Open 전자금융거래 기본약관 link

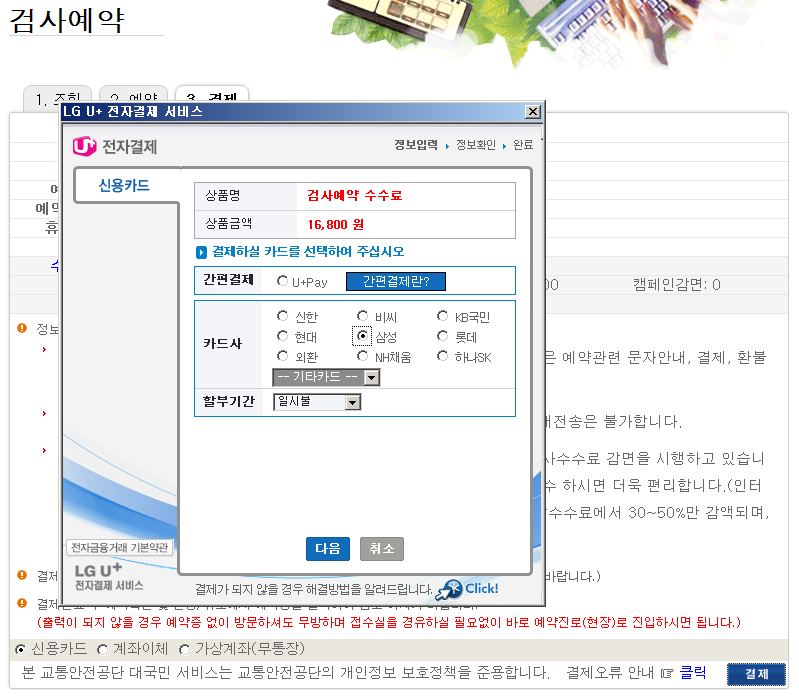click(120, 548)
